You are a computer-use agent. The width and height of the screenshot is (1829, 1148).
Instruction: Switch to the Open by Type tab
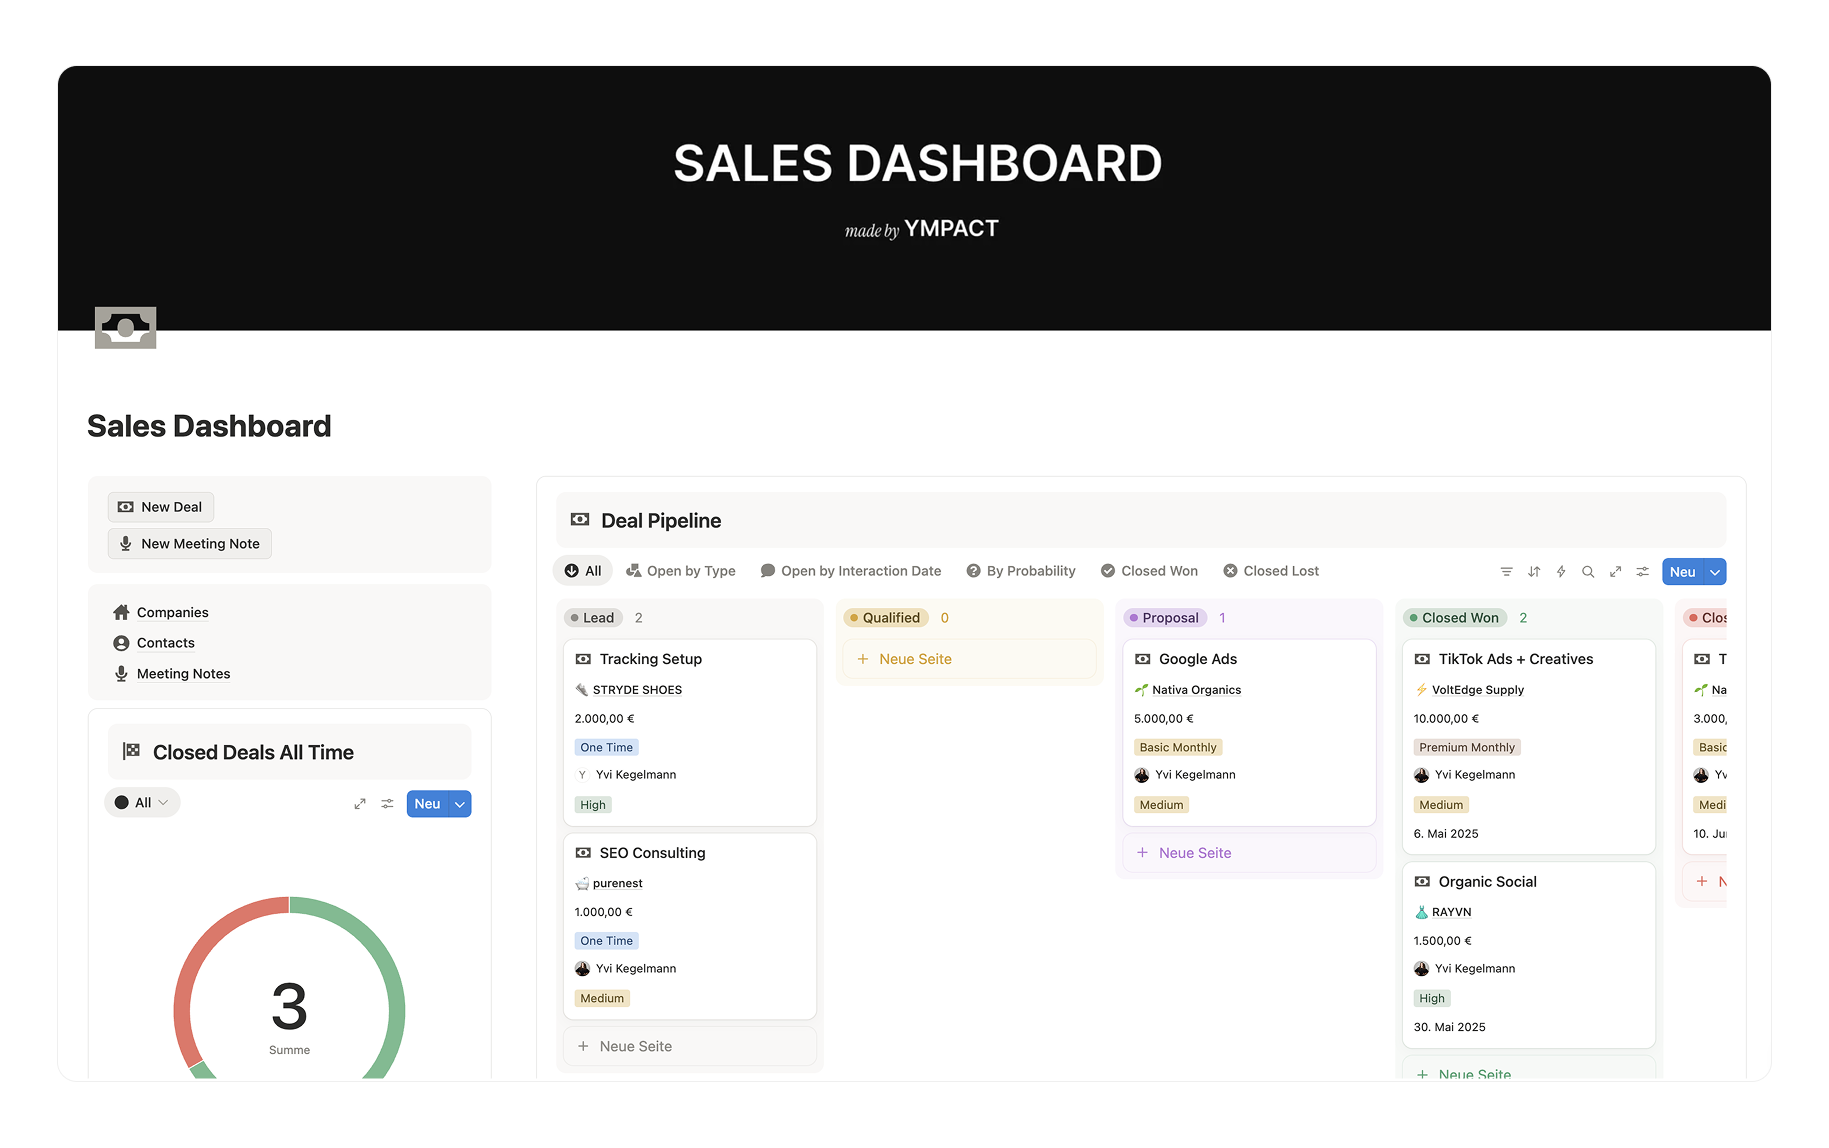(681, 571)
